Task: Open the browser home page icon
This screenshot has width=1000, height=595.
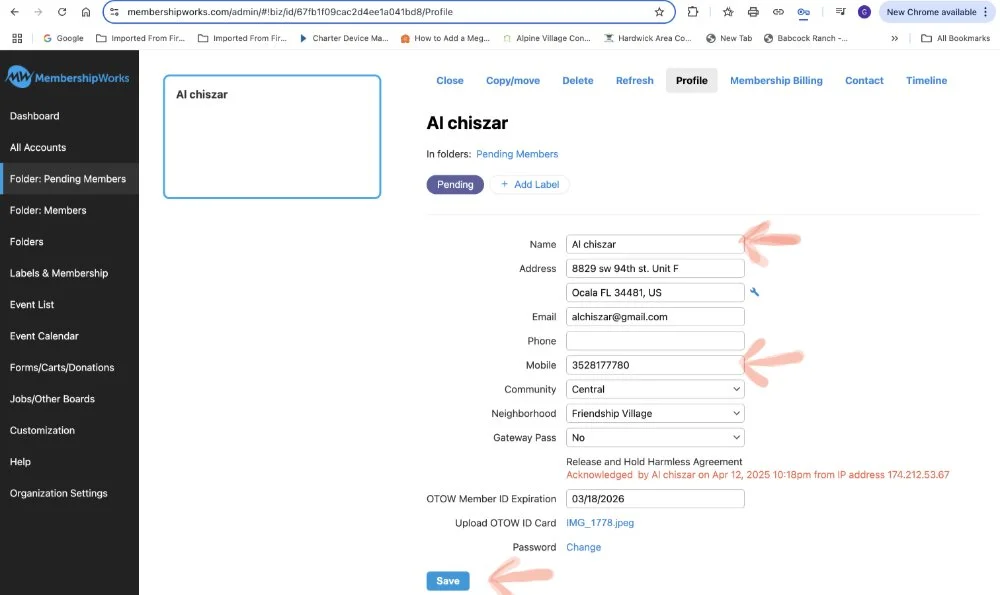Action: coord(85,11)
